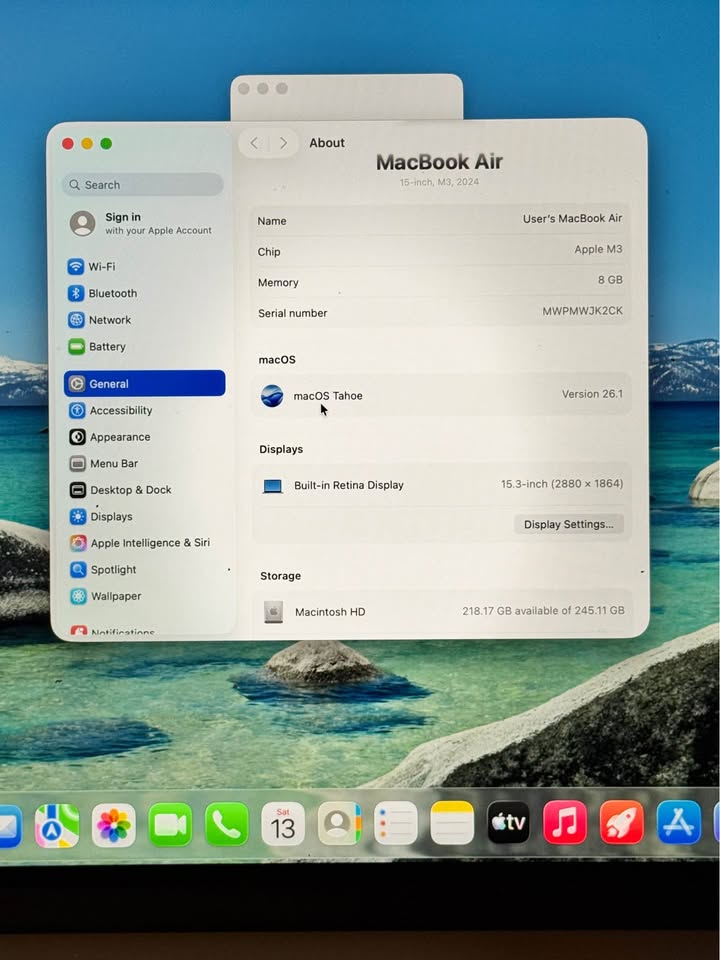Launch FaceTime from the Dock
The height and width of the screenshot is (960, 720).
170,825
